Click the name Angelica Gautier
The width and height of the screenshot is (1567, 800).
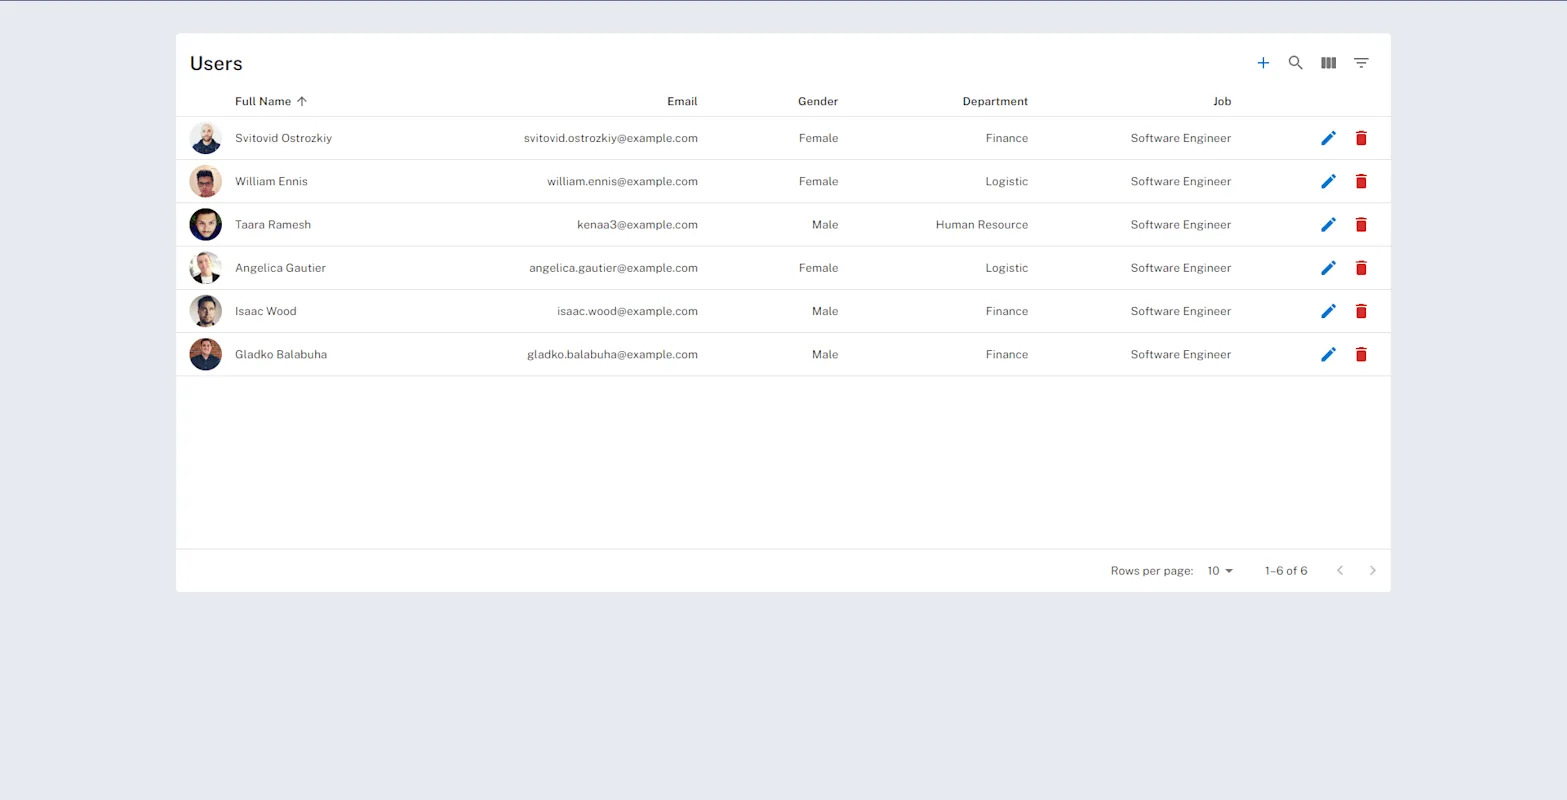click(280, 268)
